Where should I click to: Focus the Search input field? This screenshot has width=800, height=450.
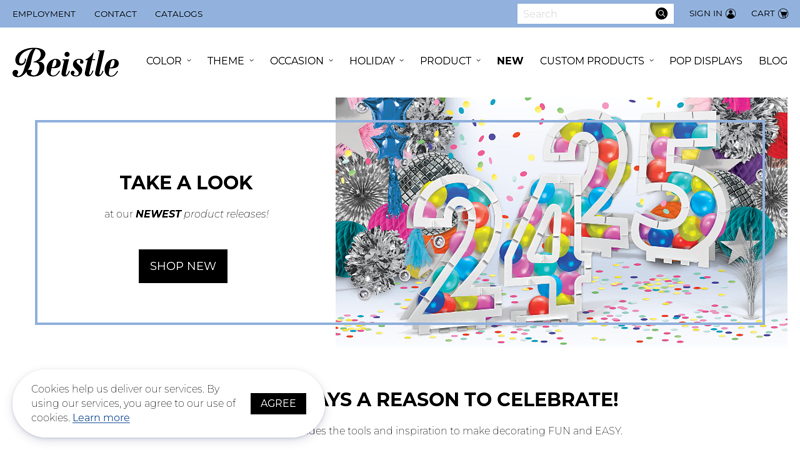click(587, 14)
